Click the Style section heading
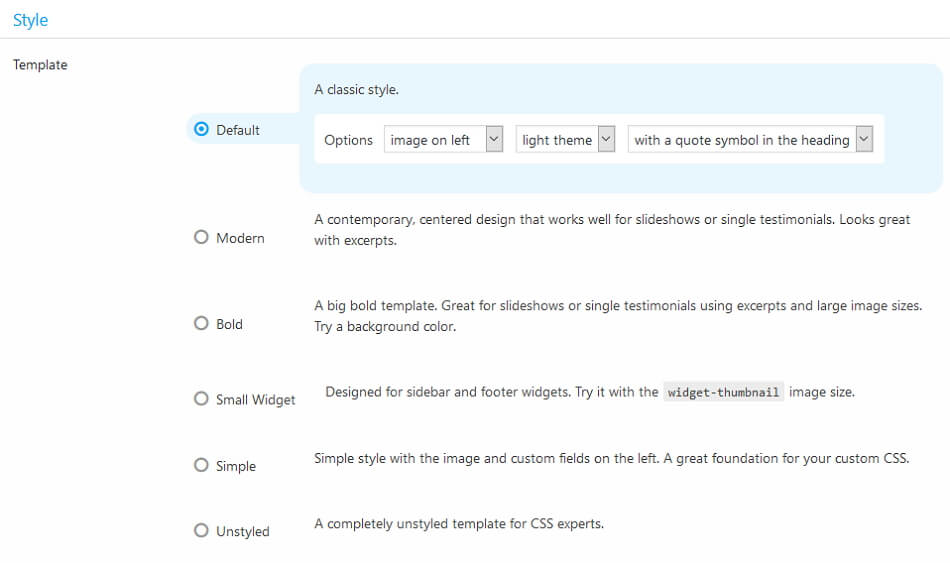 pyautogui.click(x=30, y=20)
